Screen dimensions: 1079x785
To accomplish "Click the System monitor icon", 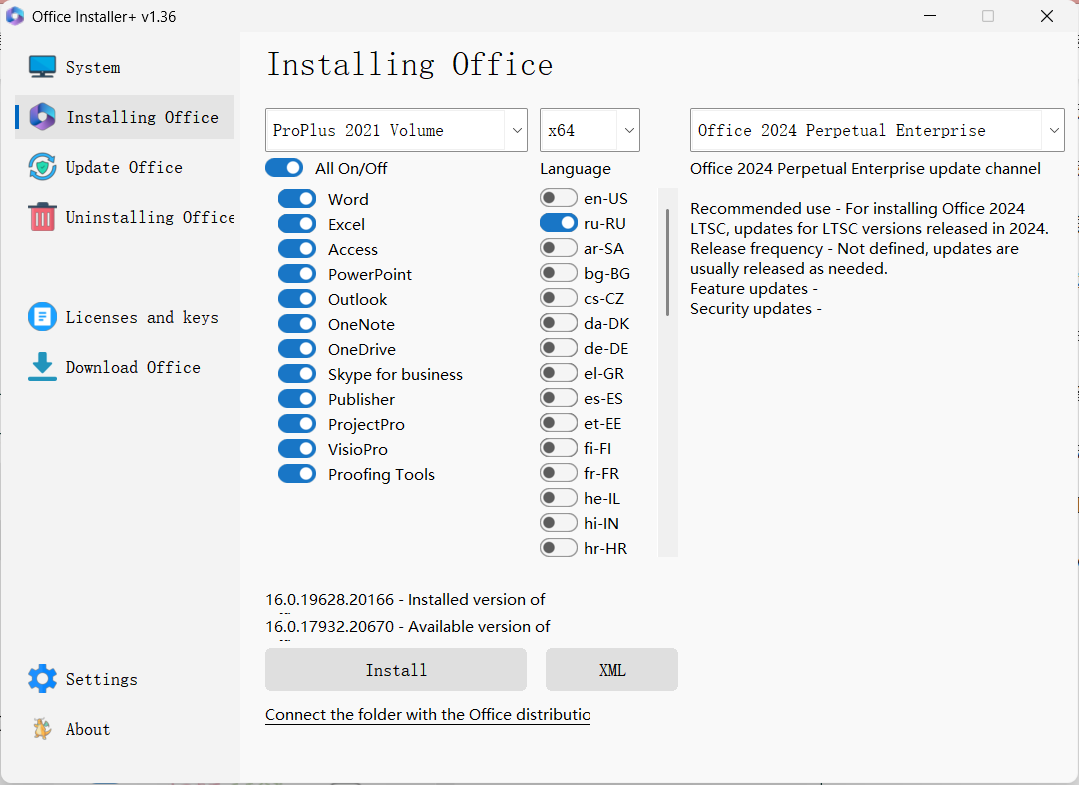I will (x=42, y=67).
